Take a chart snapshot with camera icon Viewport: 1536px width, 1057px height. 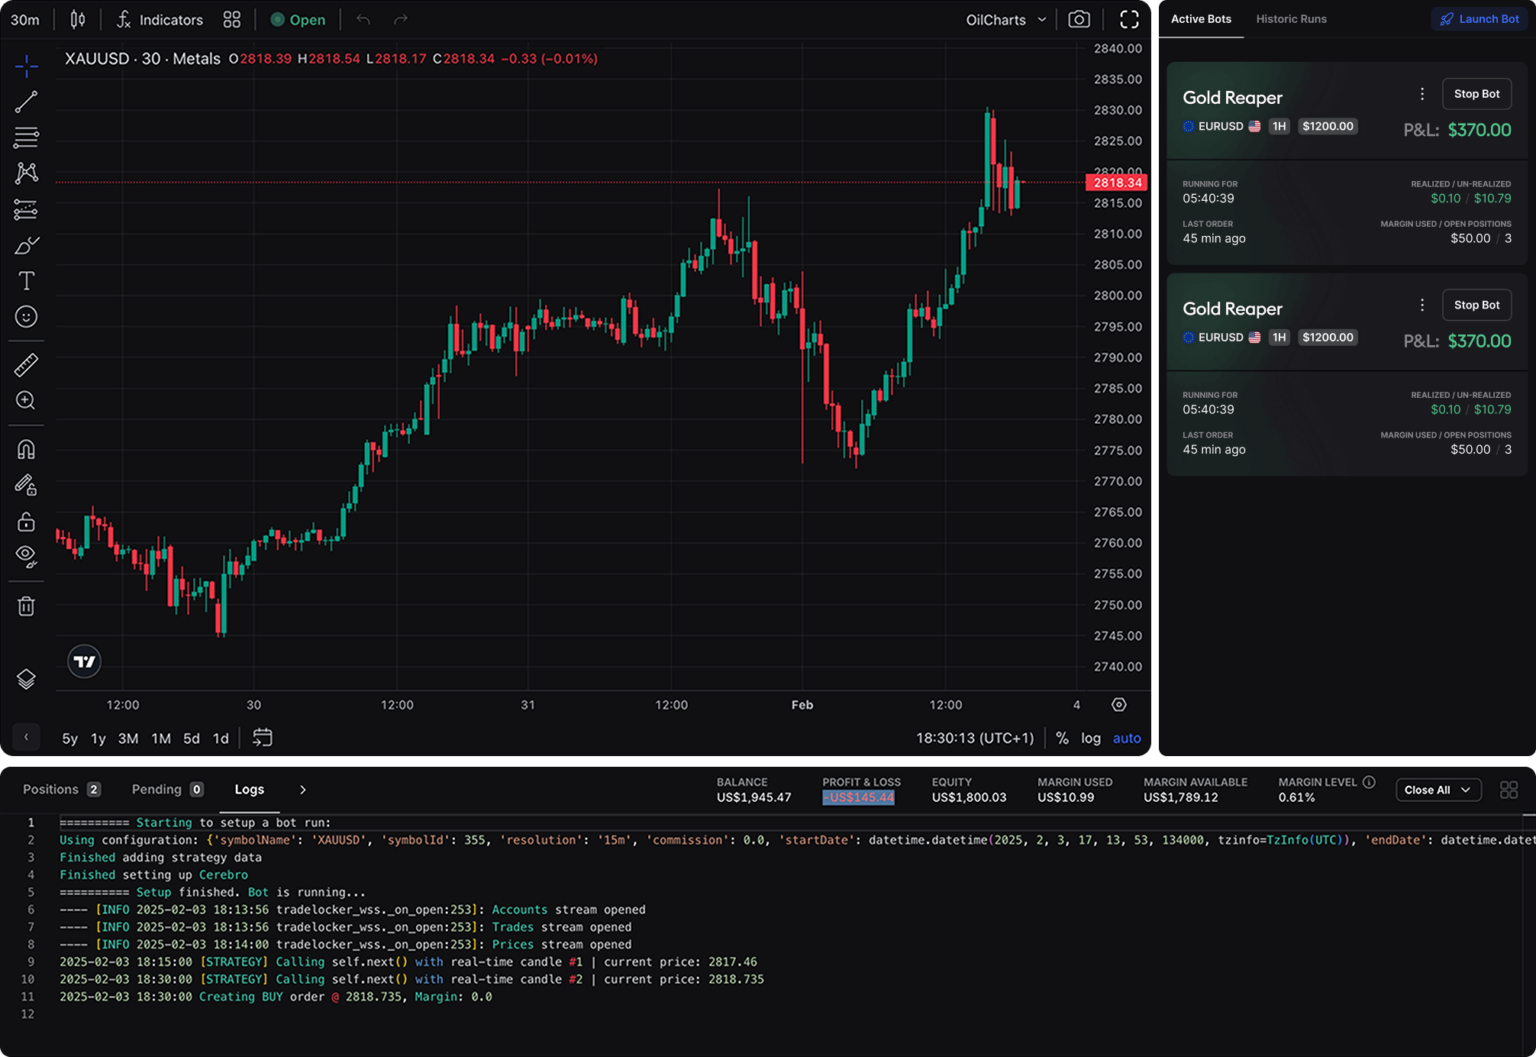(x=1079, y=20)
